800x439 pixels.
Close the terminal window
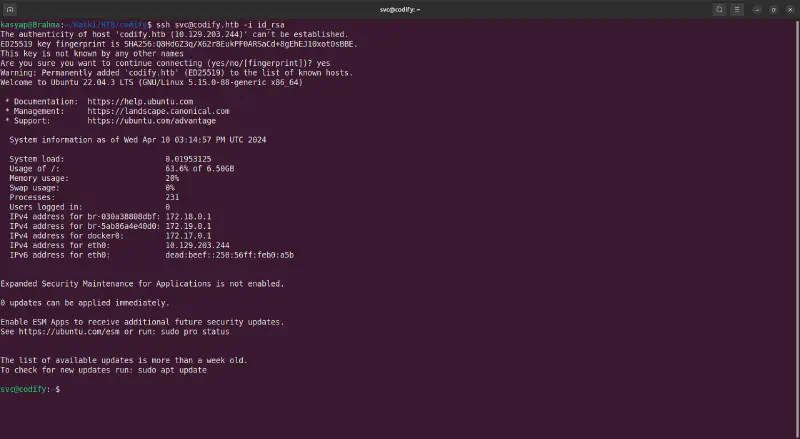pyautogui.click(x=787, y=9)
